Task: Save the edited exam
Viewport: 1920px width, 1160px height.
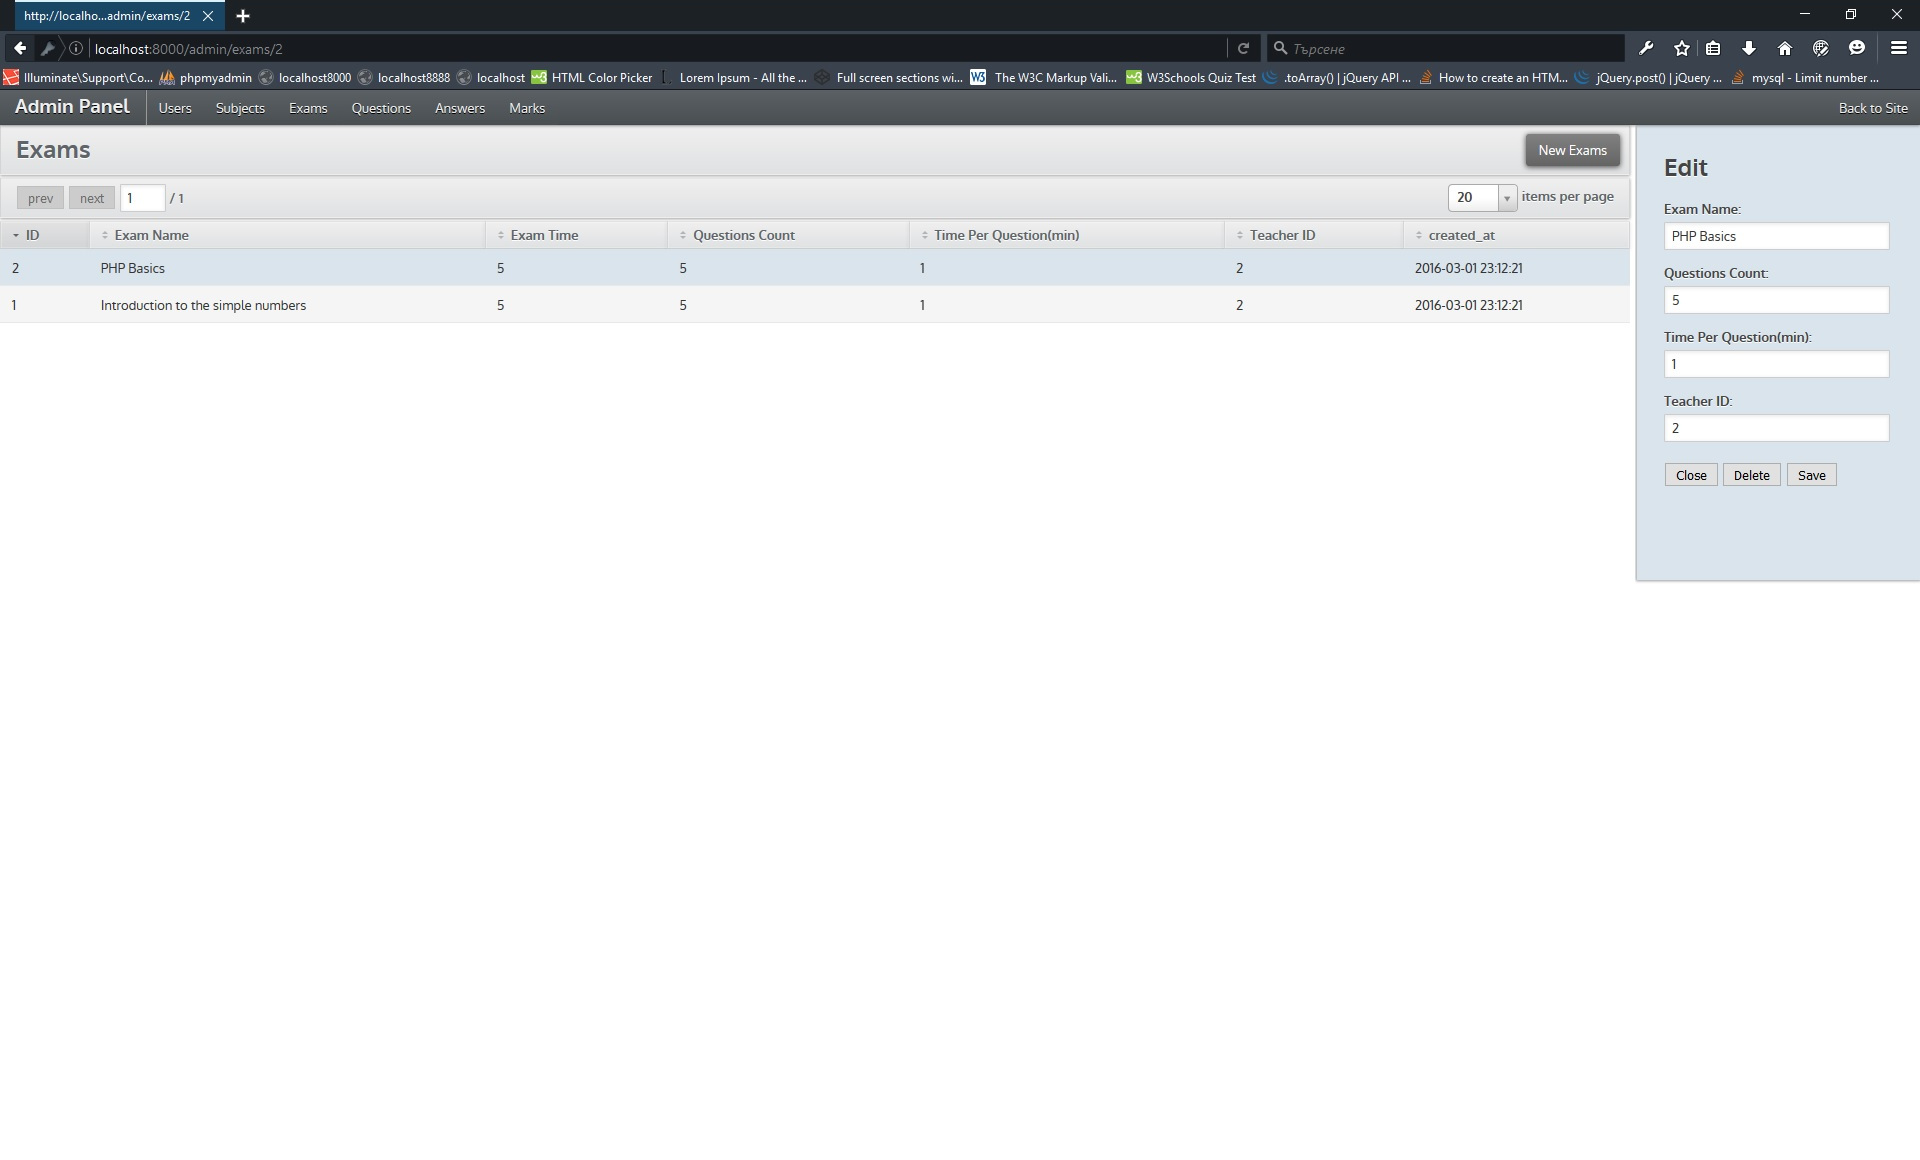Action: click(x=1811, y=475)
